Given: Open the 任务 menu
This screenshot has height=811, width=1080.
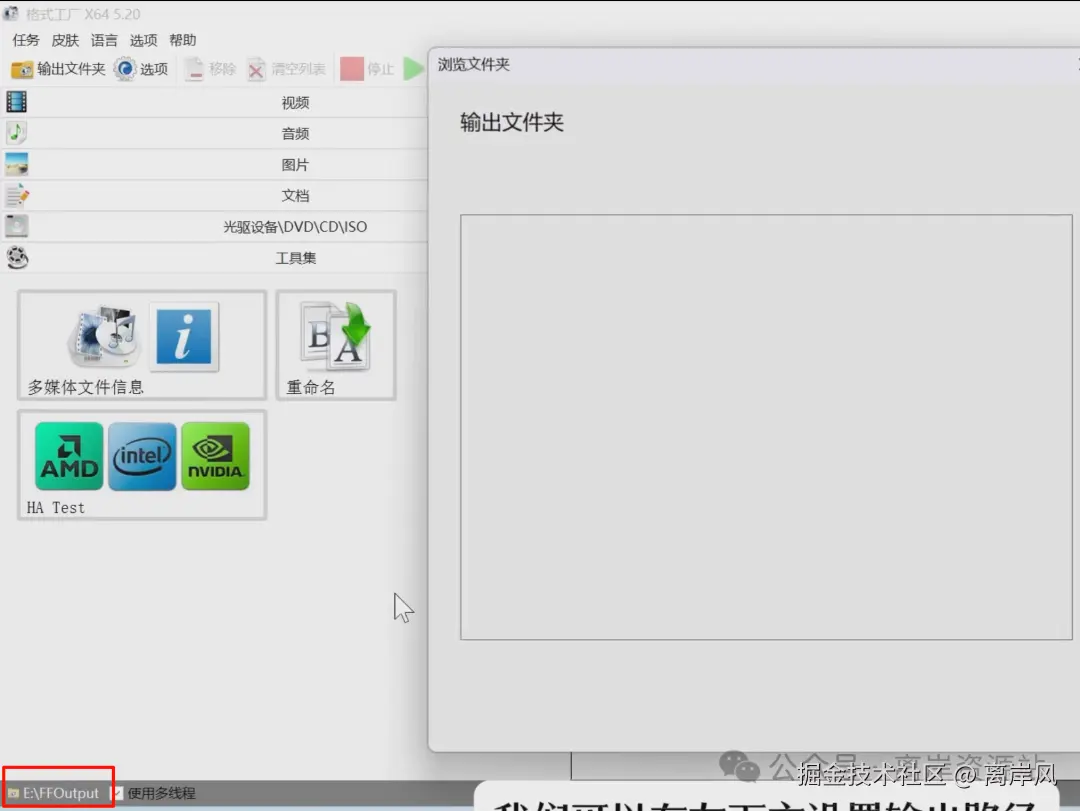Looking at the screenshot, I should 25,40.
